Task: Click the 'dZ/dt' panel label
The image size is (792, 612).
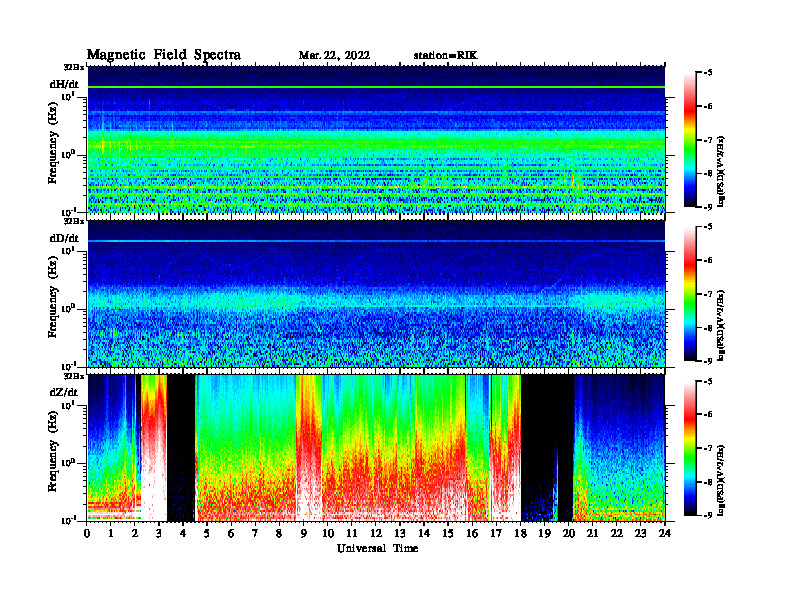Action: [64, 392]
